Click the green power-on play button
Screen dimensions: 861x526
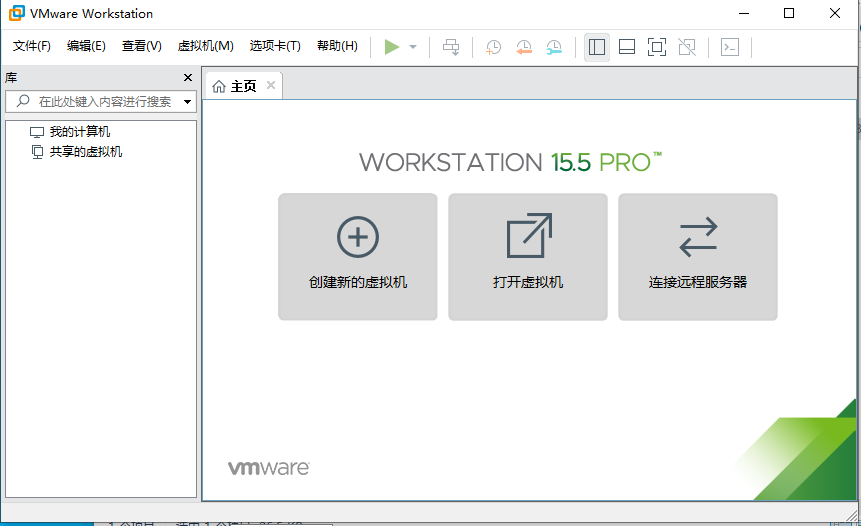[x=392, y=47]
